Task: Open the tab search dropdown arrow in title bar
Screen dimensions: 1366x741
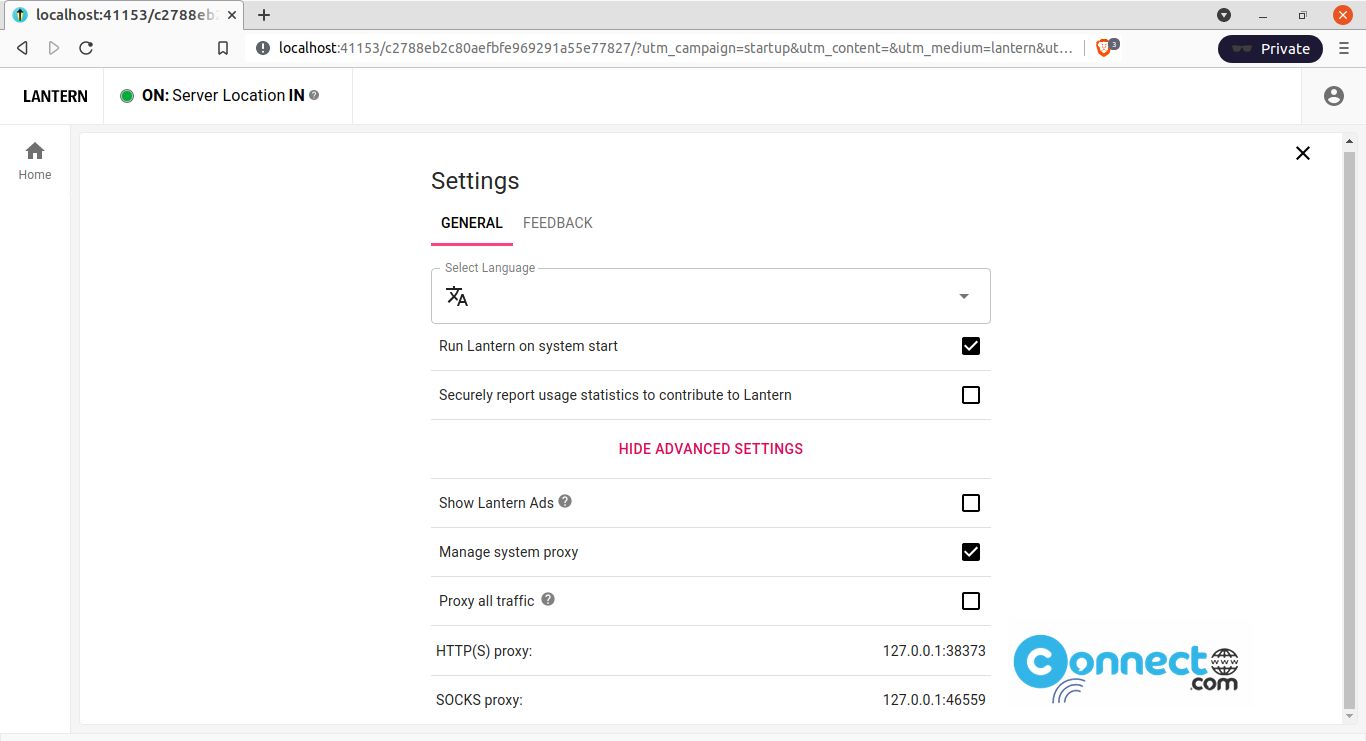Action: [x=1224, y=15]
